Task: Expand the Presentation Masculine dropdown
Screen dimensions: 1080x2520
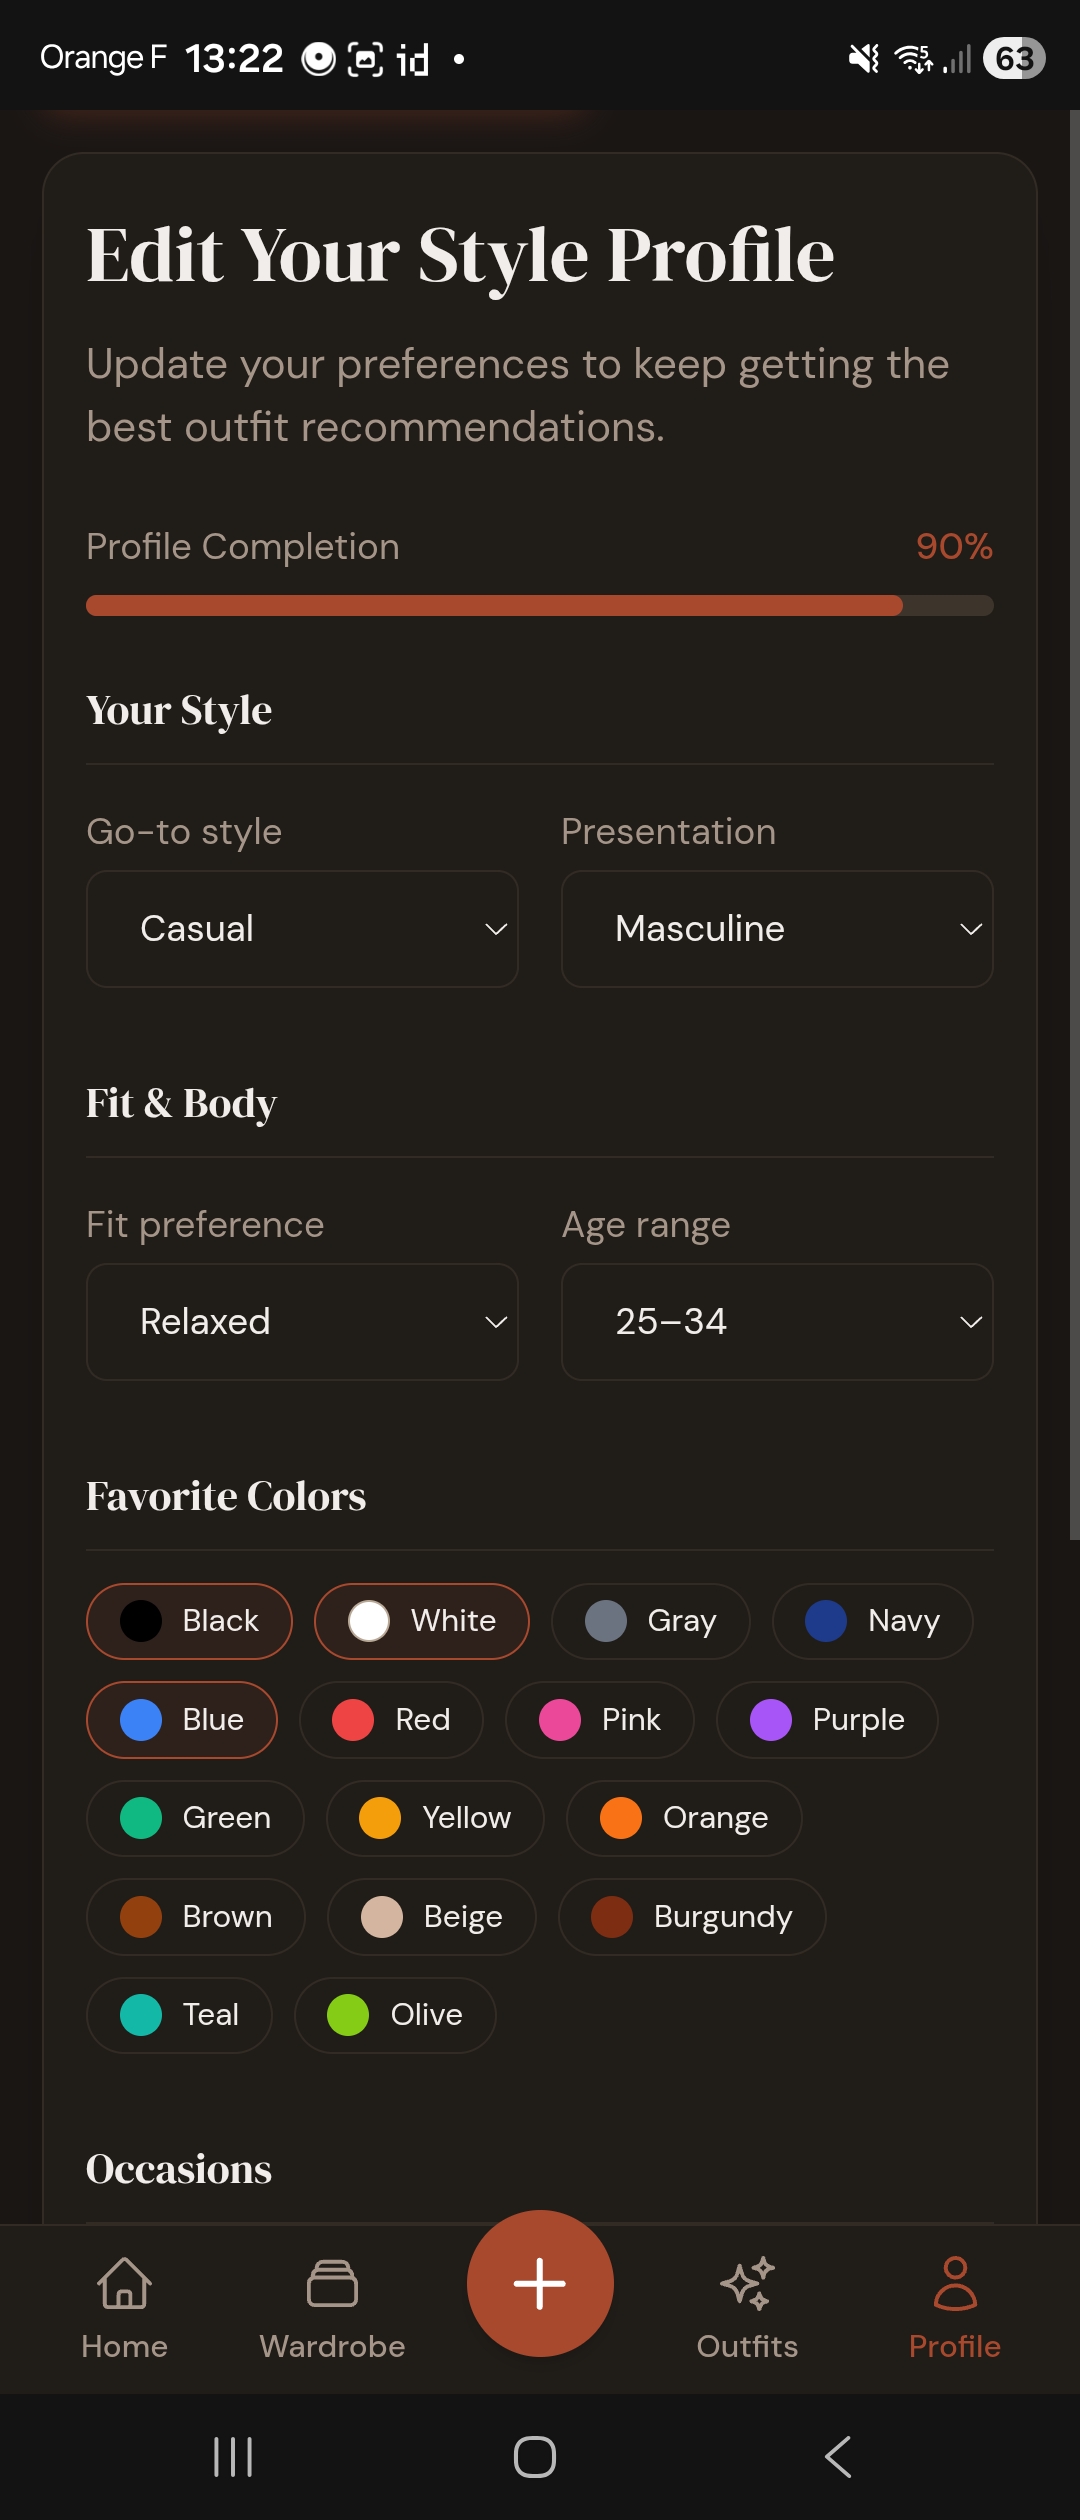Action: point(777,929)
